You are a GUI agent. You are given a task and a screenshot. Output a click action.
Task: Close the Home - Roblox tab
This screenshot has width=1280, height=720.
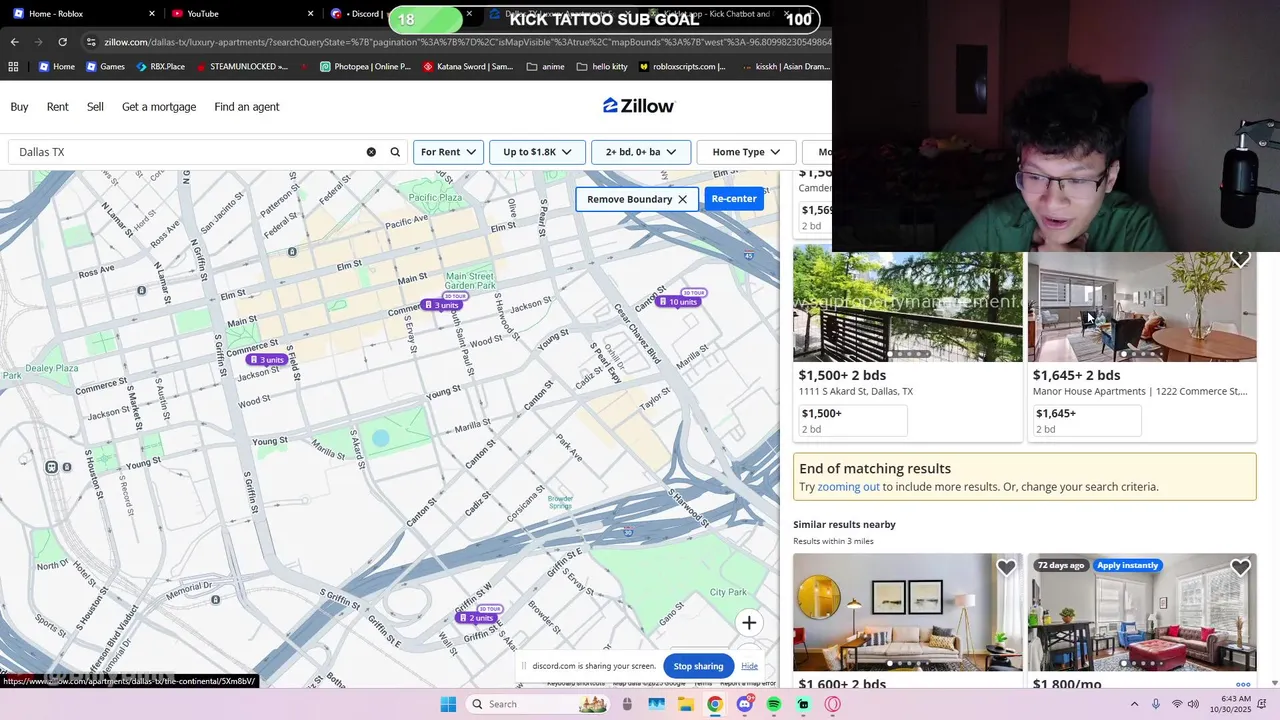click(152, 14)
